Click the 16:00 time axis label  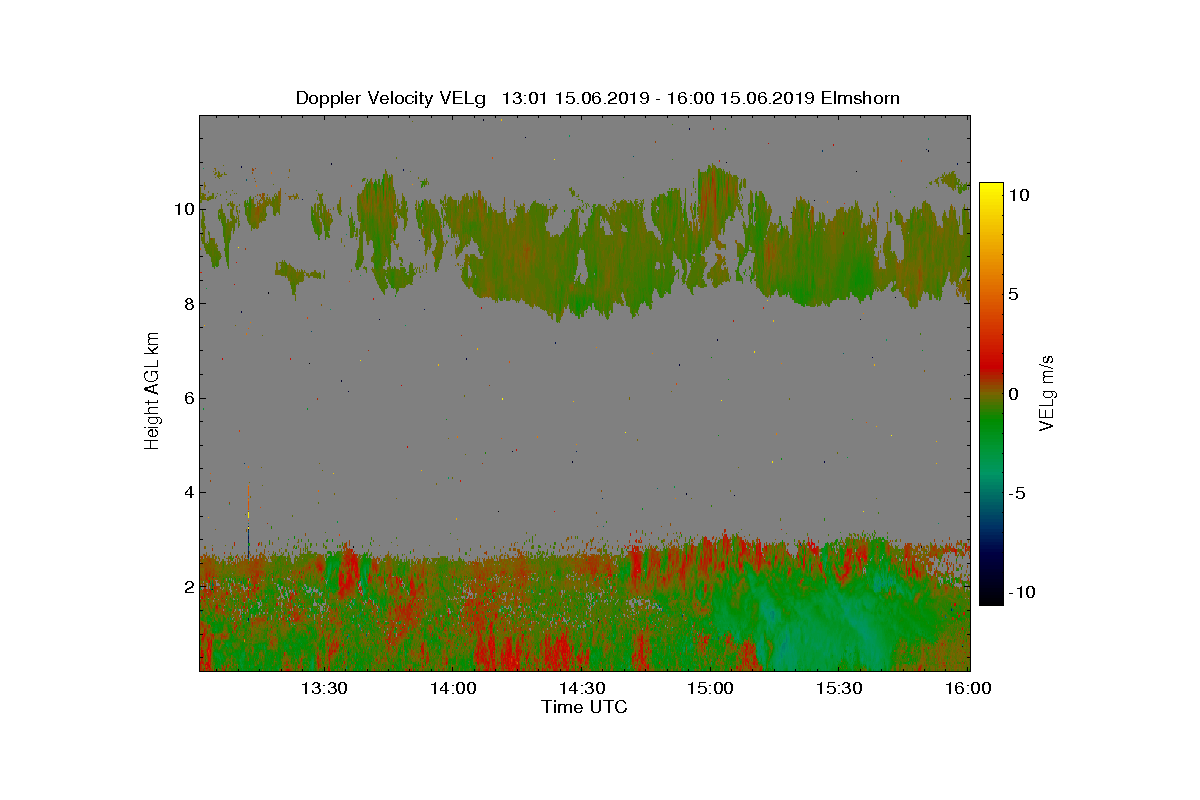coord(969,688)
